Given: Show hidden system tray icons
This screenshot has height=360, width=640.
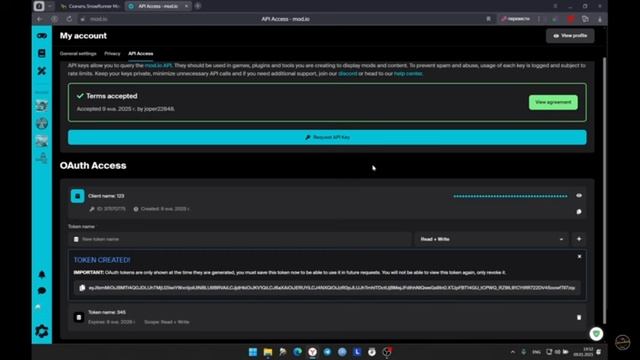Looking at the screenshot, I should [x=513, y=352].
